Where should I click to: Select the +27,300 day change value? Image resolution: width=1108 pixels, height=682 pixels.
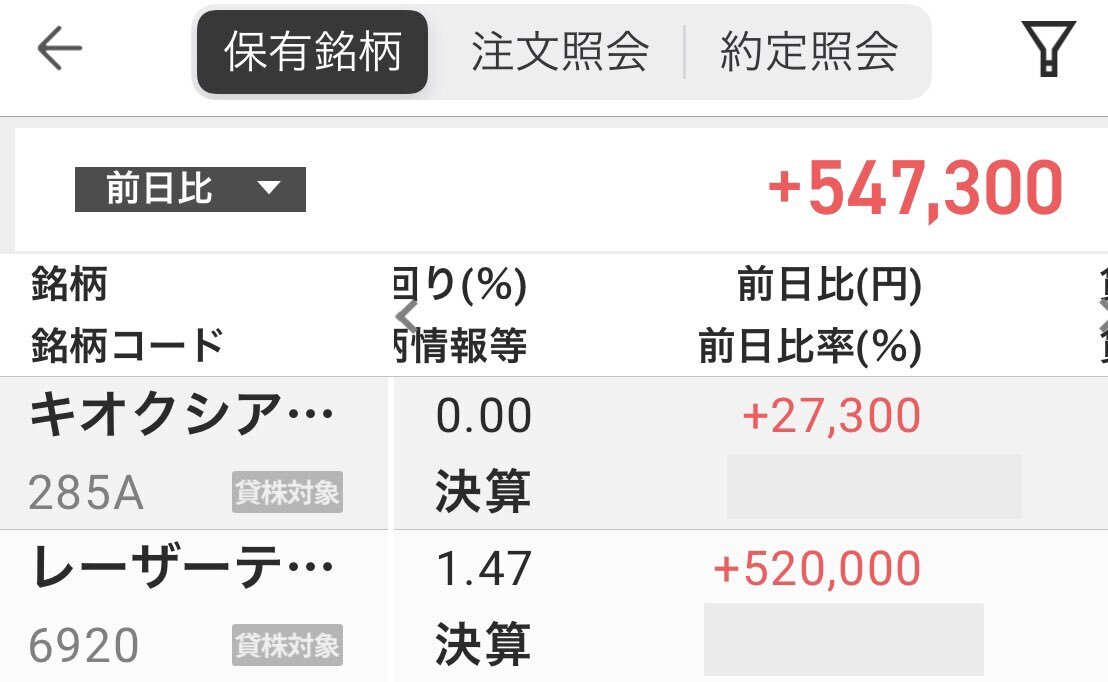[832, 416]
